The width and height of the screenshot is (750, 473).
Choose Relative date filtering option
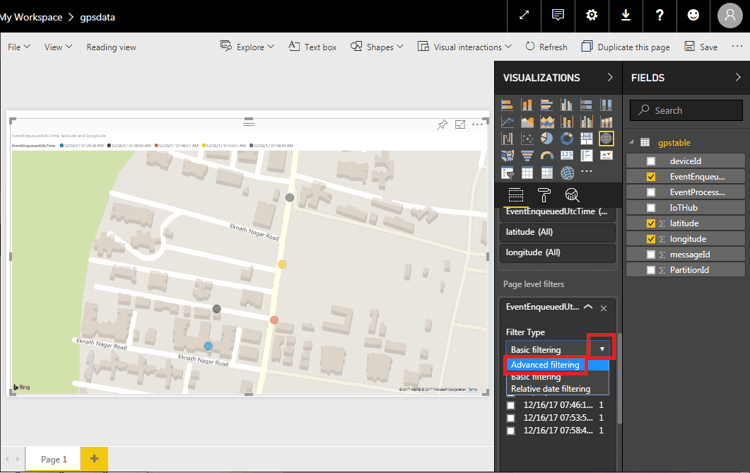click(x=551, y=389)
